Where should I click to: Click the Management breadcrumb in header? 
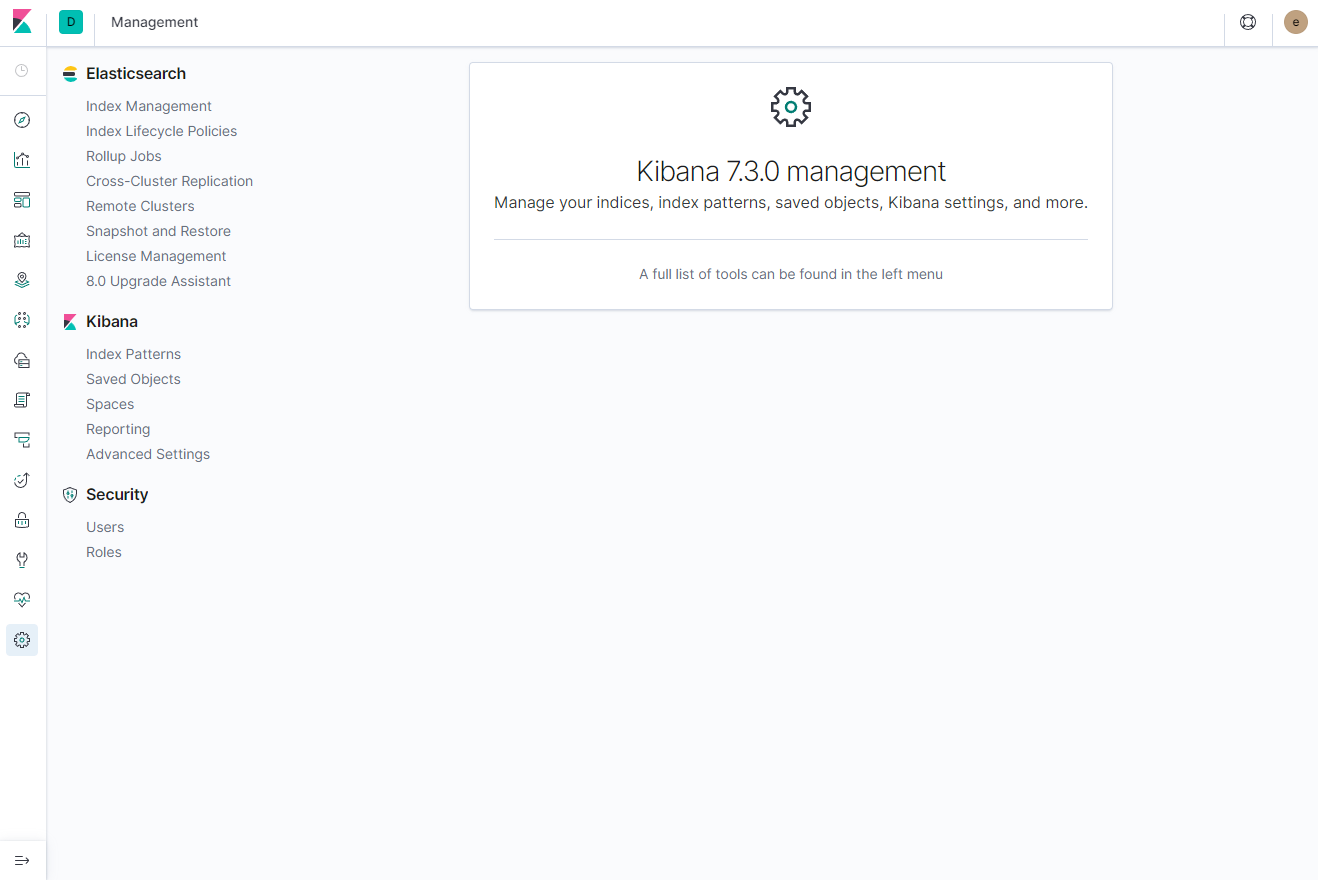(x=155, y=22)
